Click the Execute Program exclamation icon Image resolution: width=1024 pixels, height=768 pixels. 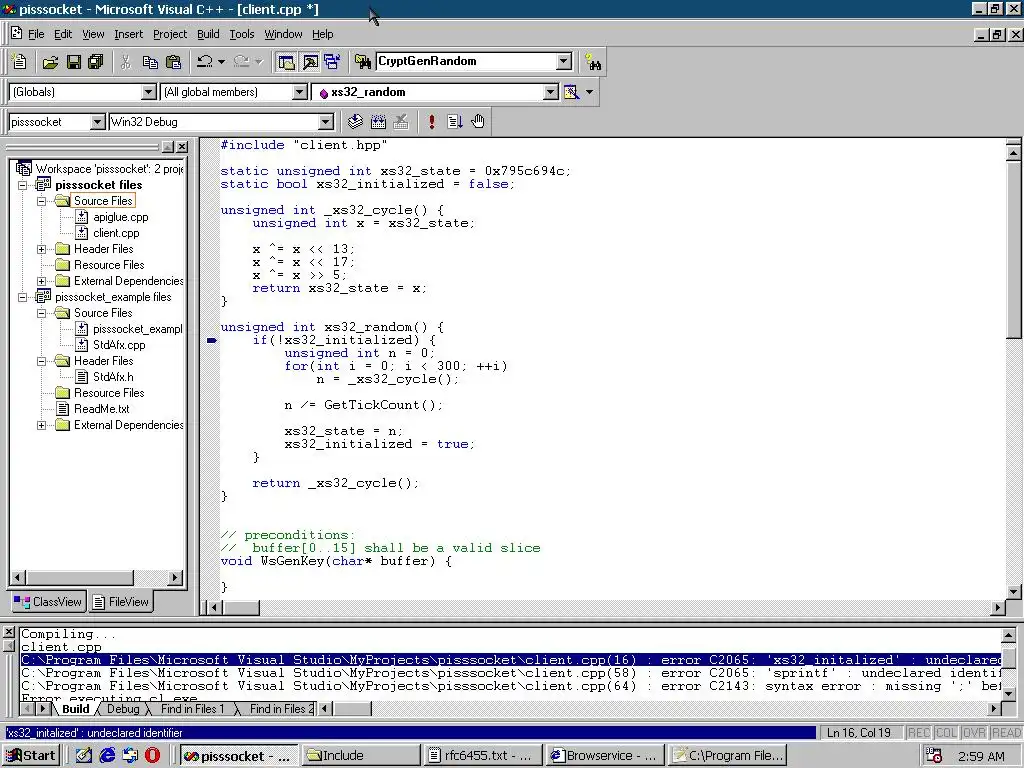(432, 121)
